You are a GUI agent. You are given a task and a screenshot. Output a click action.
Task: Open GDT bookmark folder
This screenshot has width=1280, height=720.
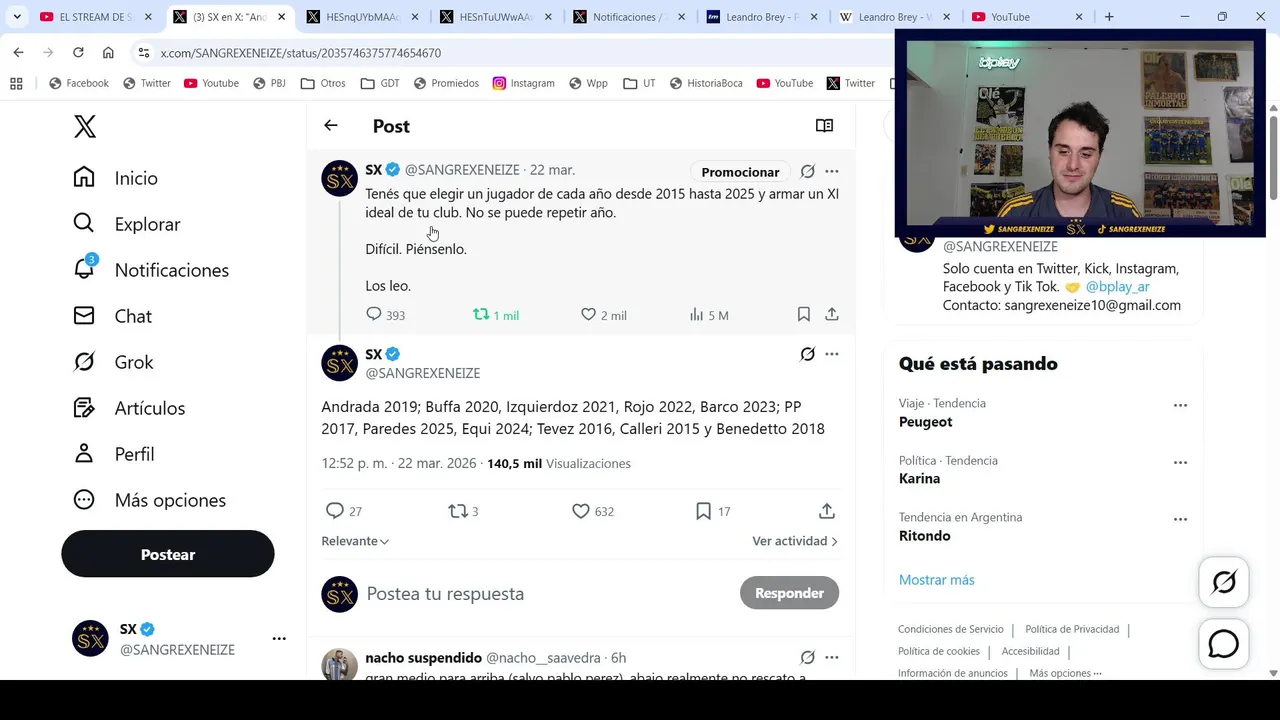[x=380, y=83]
